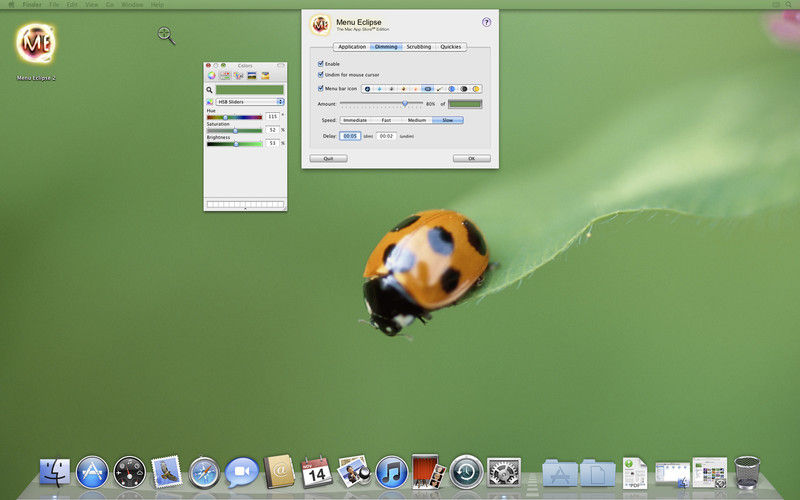Click the Amount dimming slider

pyautogui.click(x=381, y=104)
